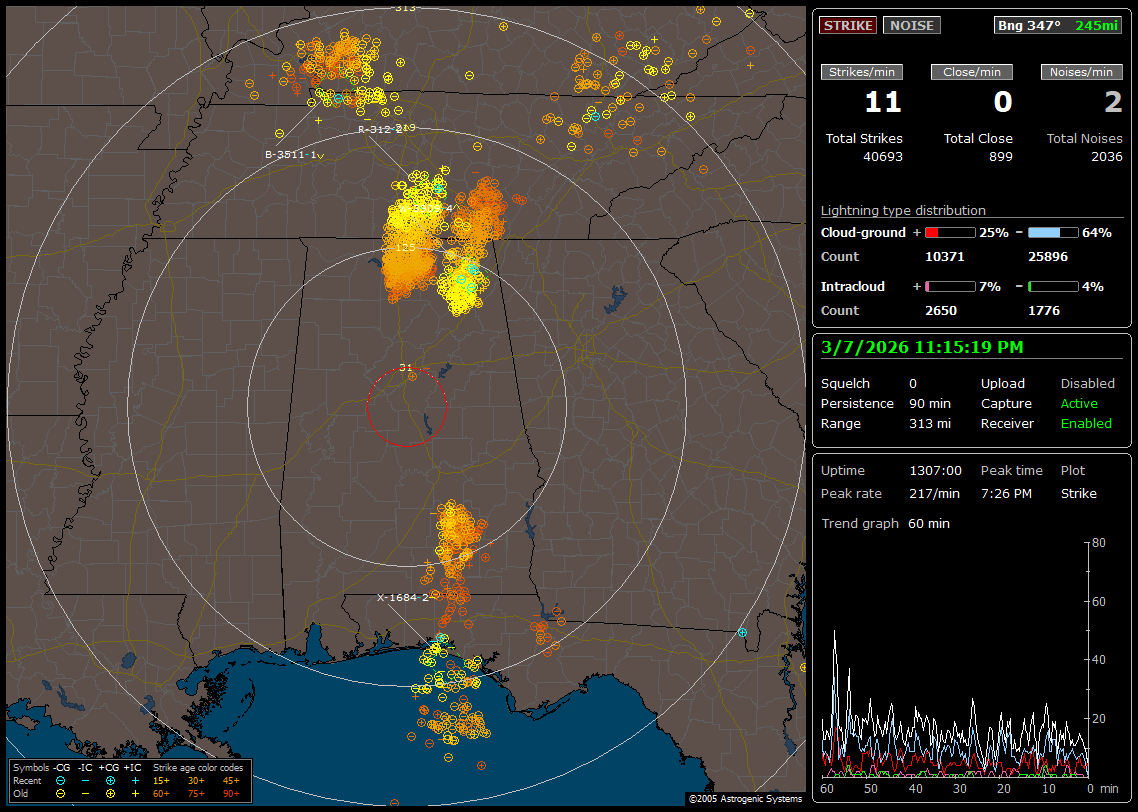Screen dimensions: 1138x812
Task: Toggle the STRIKE indicator
Action: 848,25
